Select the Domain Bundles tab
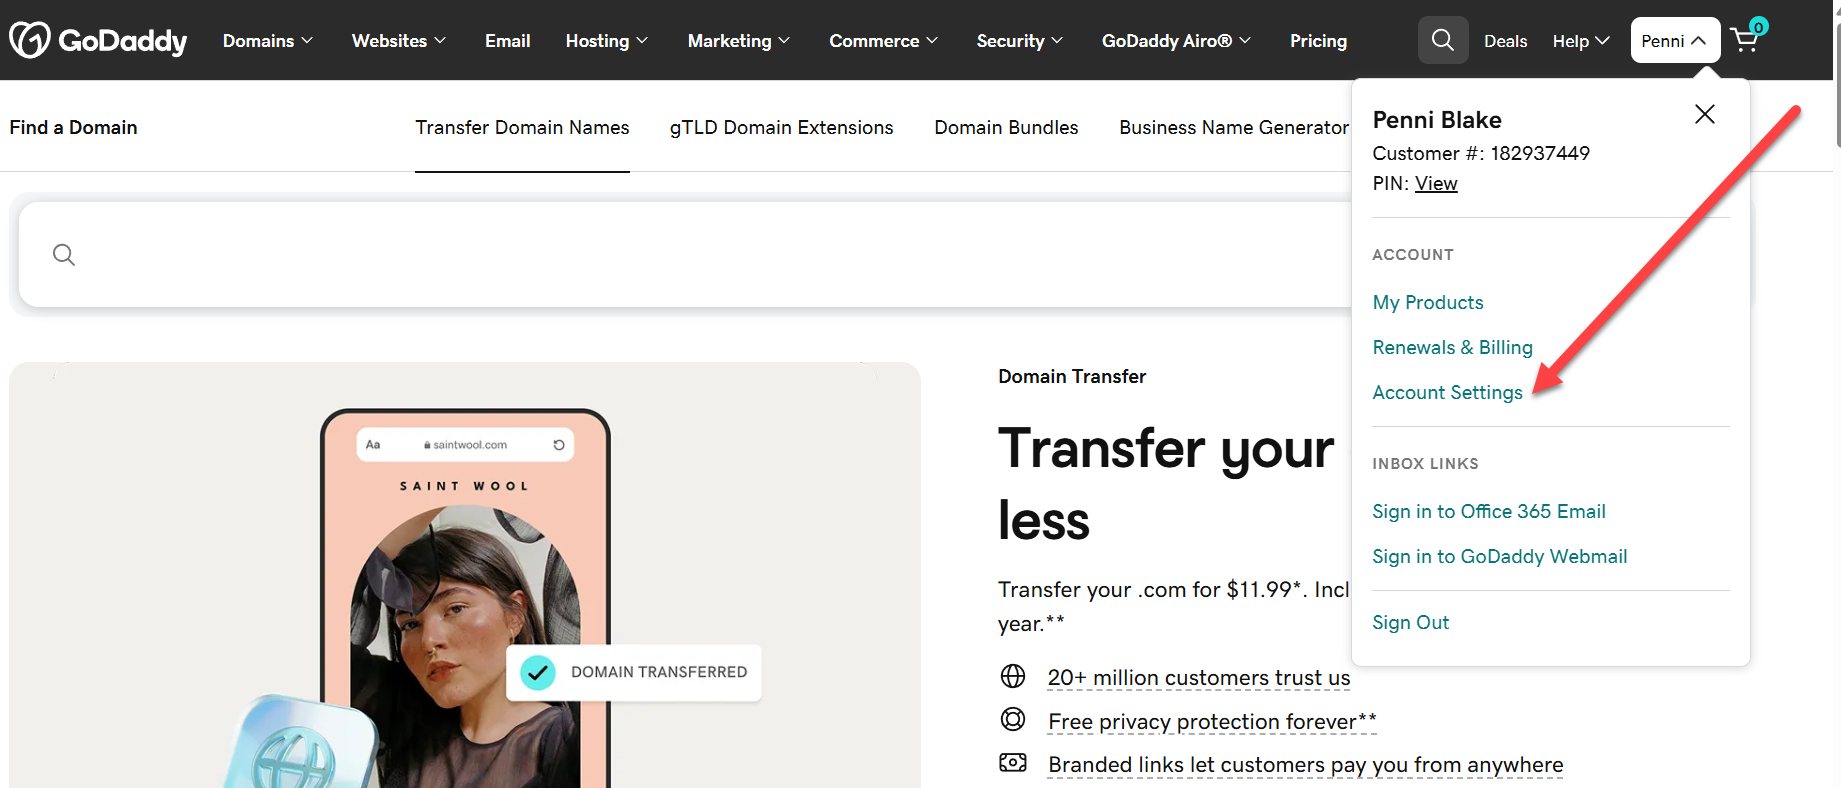The image size is (1841, 788). tap(1006, 127)
